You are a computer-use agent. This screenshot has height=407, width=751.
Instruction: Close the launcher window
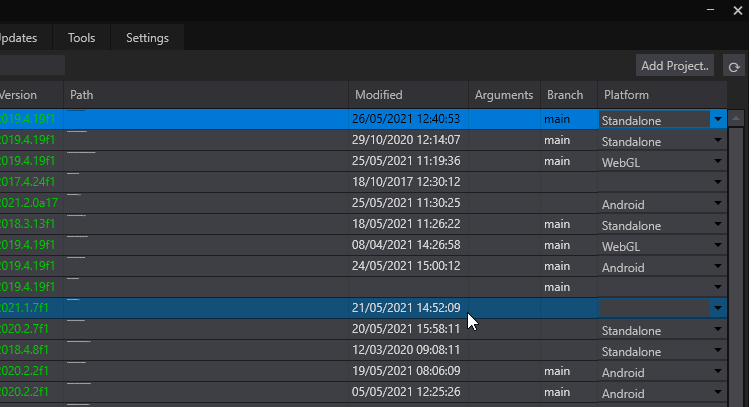(738, 10)
